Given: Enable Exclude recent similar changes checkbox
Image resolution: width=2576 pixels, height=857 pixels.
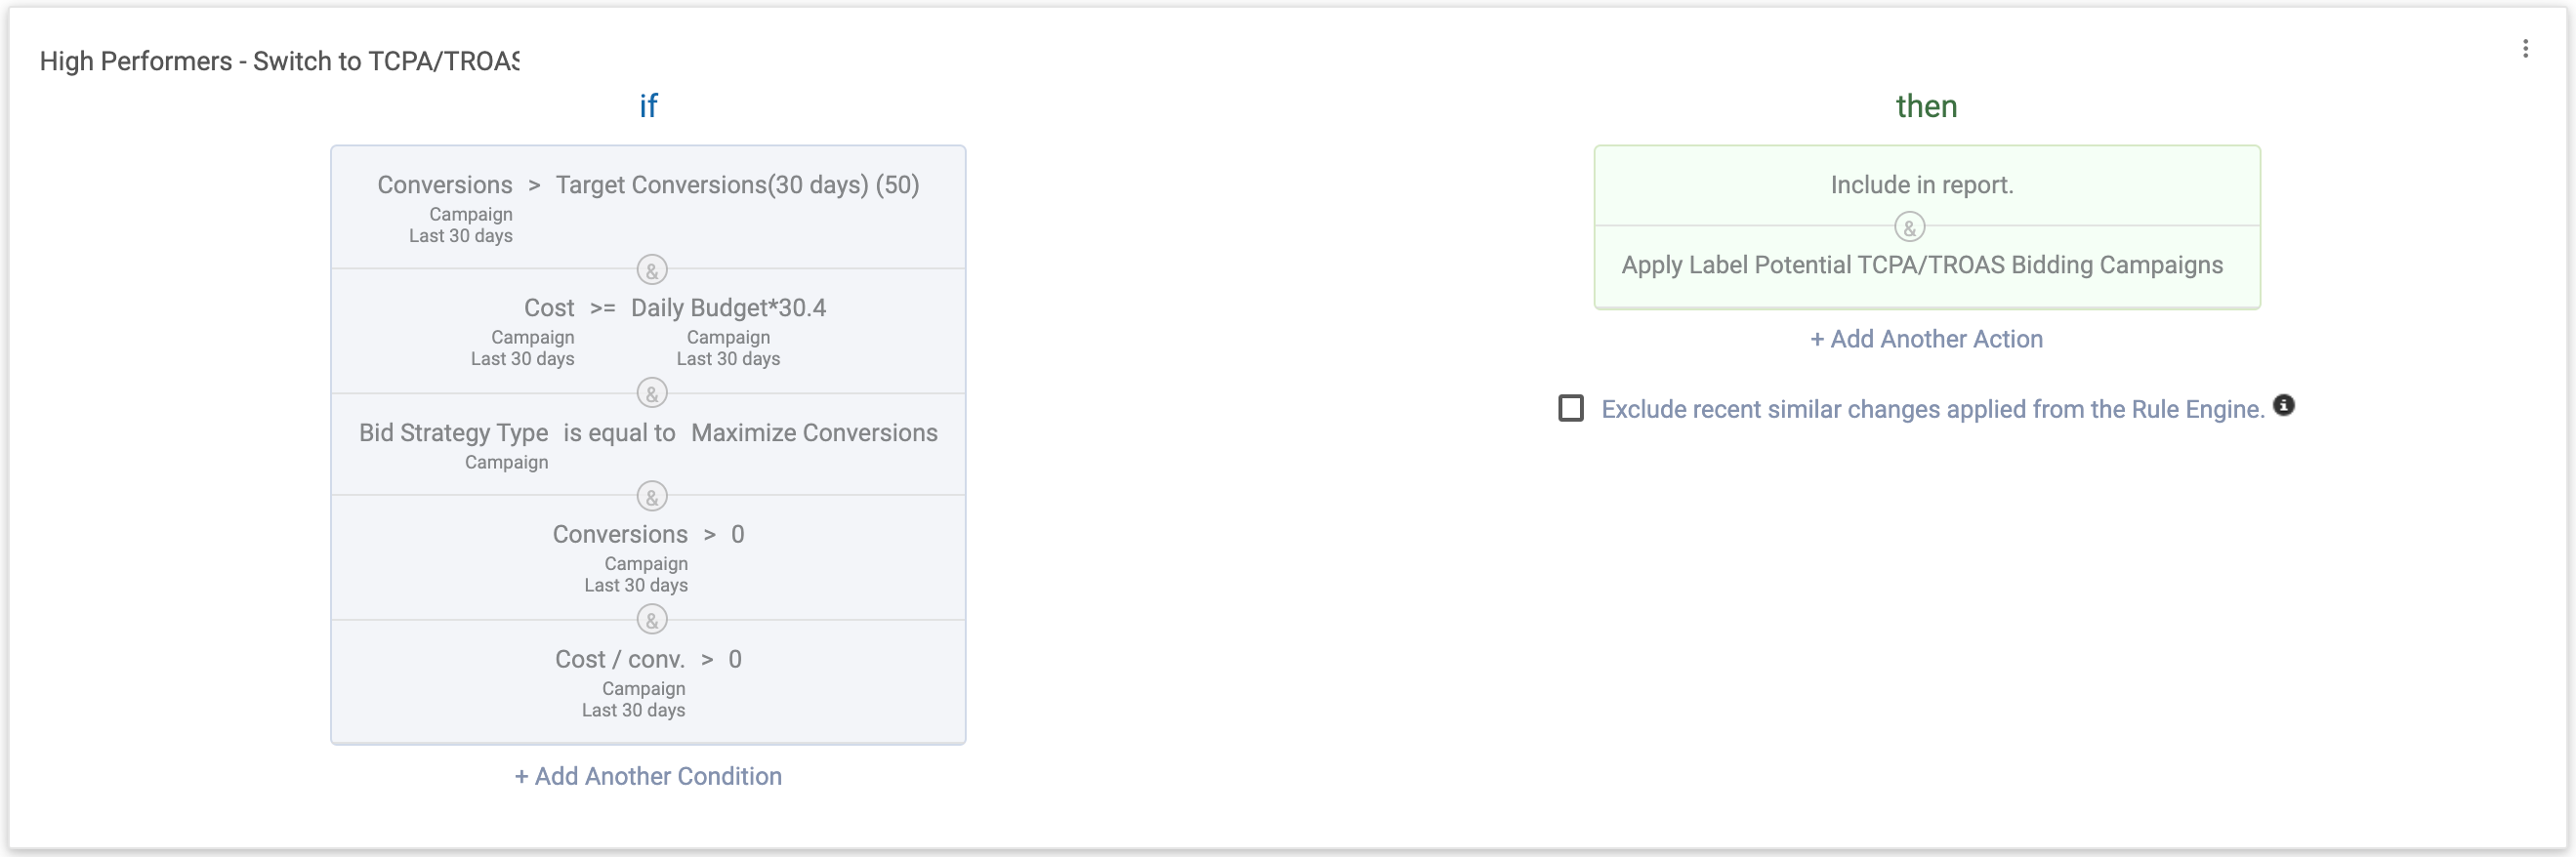Looking at the screenshot, I should coord(1570,408).
